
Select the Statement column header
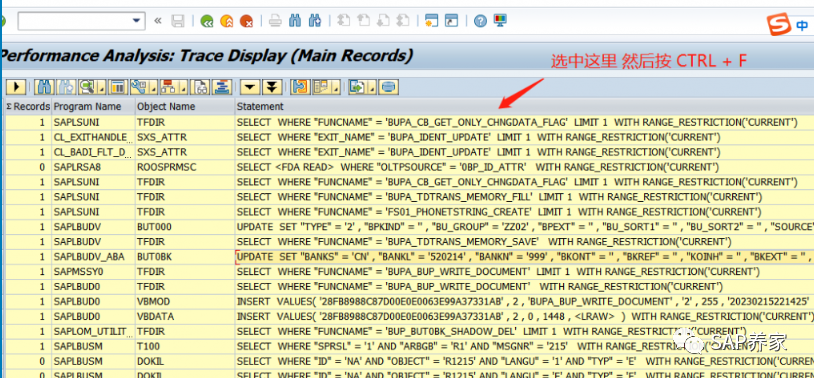tap(524, 106)
